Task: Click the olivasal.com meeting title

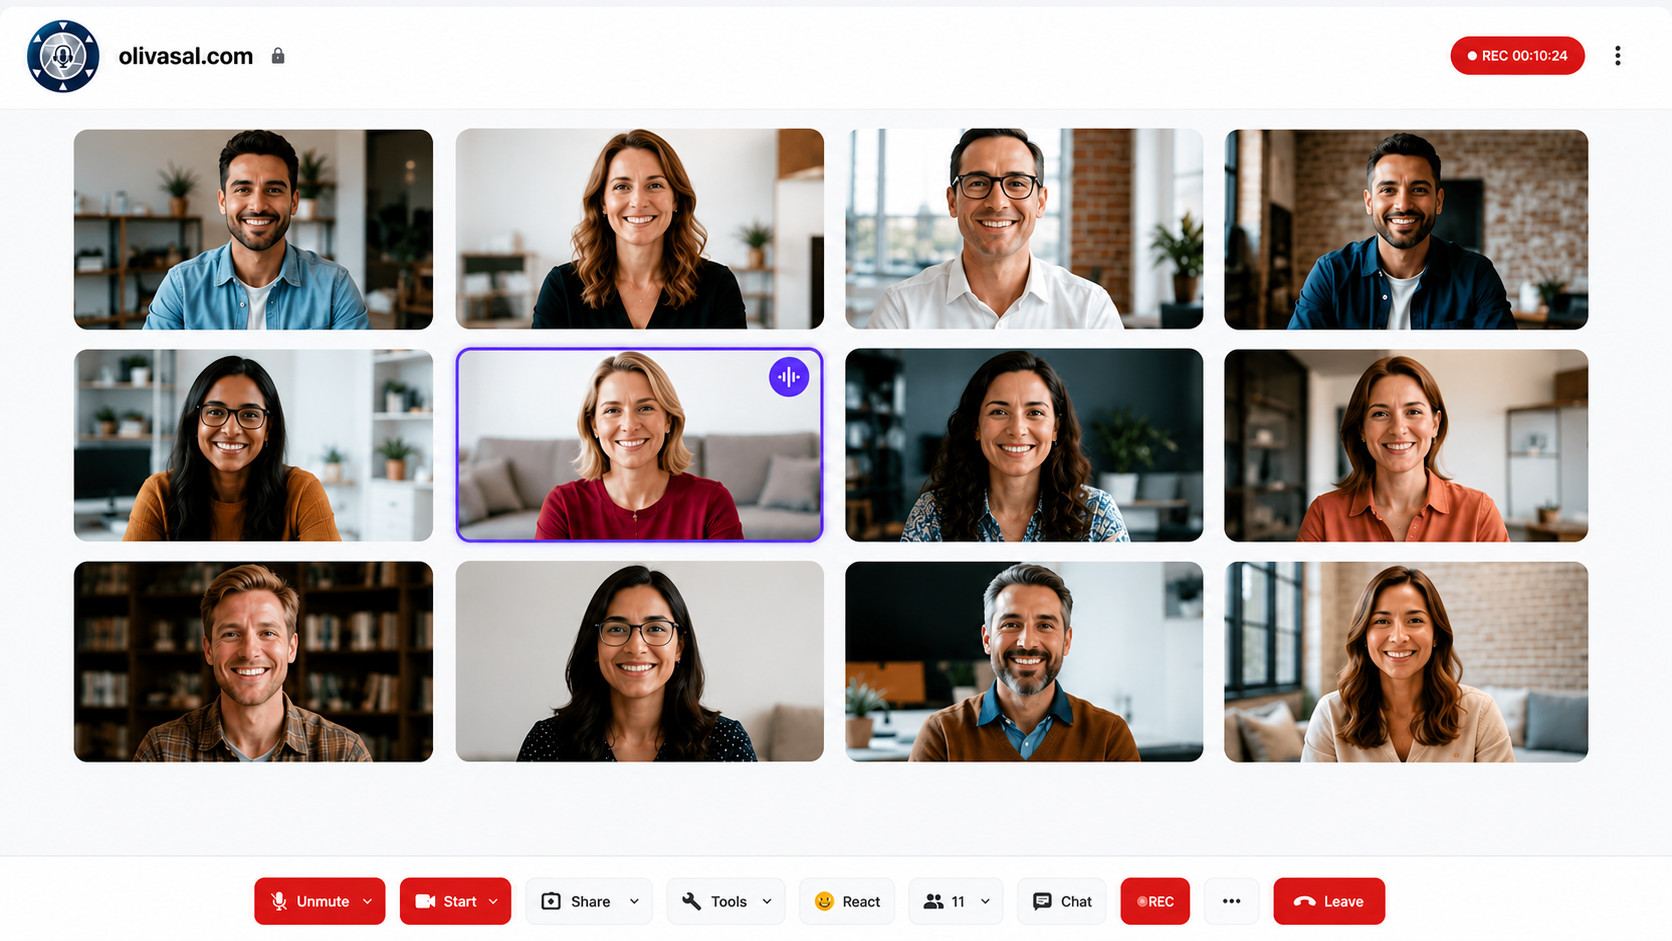Action: (x=186, y=56)
